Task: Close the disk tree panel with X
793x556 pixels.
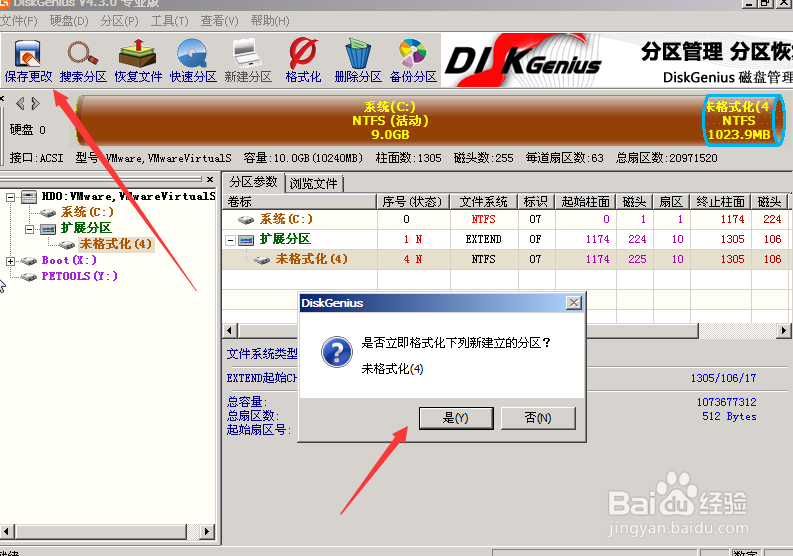Action: pos(210,179)
